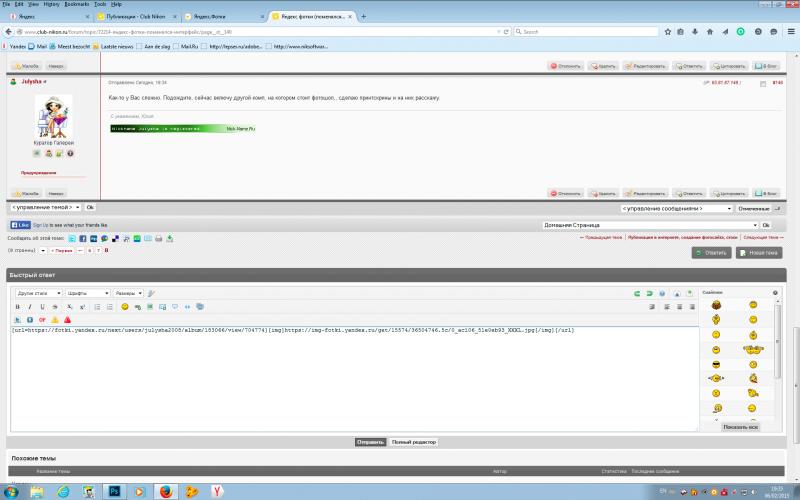Go to the first page in the pagination
800x500 pixels.
[62, 251]
